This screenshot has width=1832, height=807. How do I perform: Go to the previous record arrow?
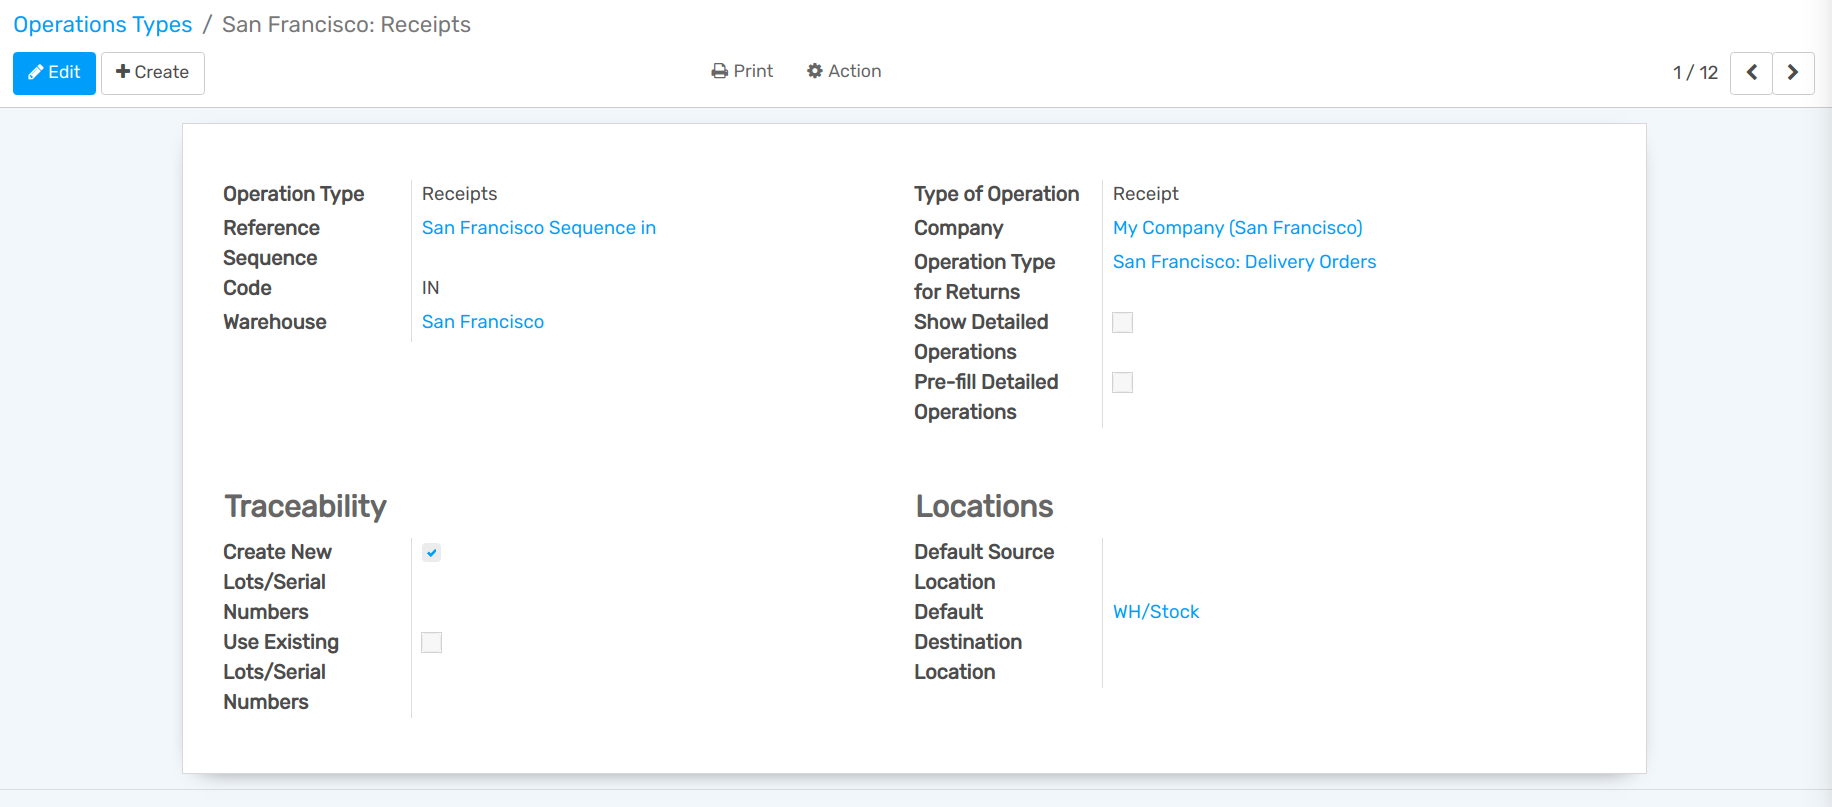[1751, 73]
